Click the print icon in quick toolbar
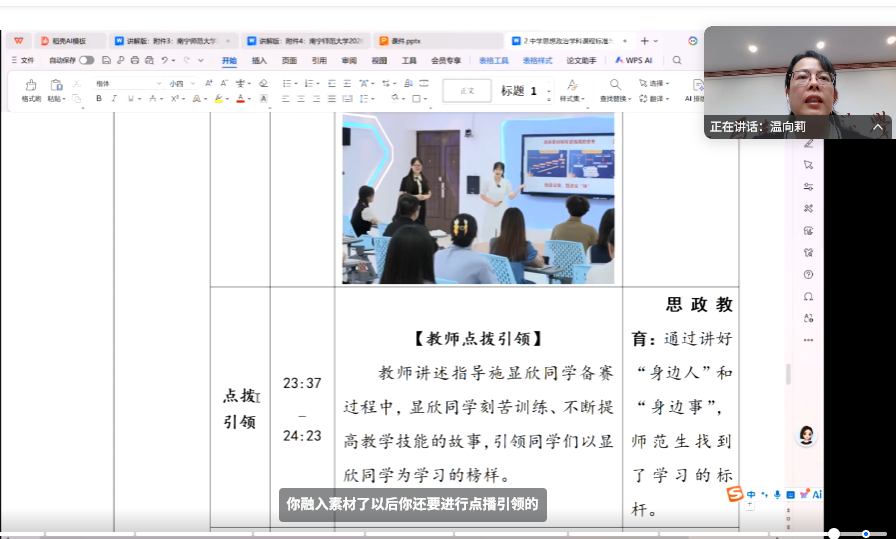 [x=134, y=60]
